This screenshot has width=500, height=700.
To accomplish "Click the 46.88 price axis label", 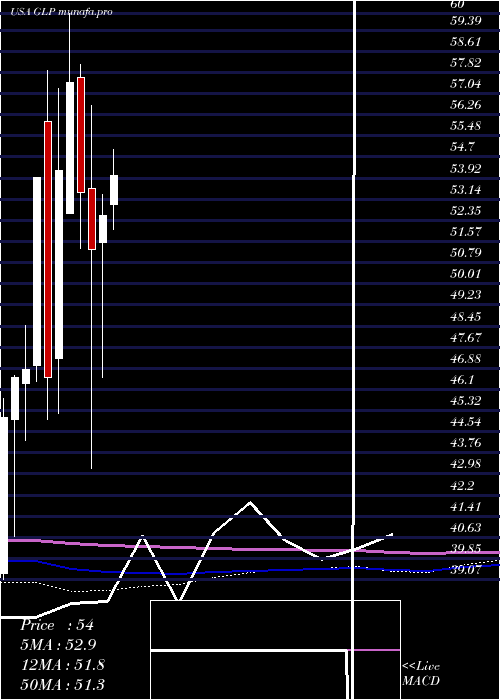I will click(x=466, y=358).
